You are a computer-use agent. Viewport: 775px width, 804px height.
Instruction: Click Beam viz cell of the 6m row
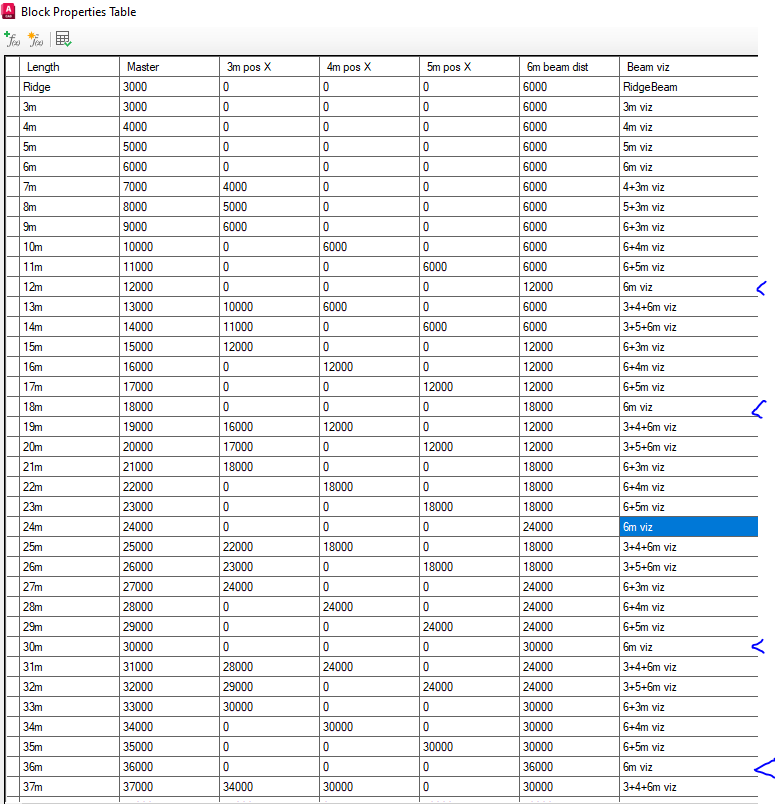pyautogui.click(x=689, y=167)
